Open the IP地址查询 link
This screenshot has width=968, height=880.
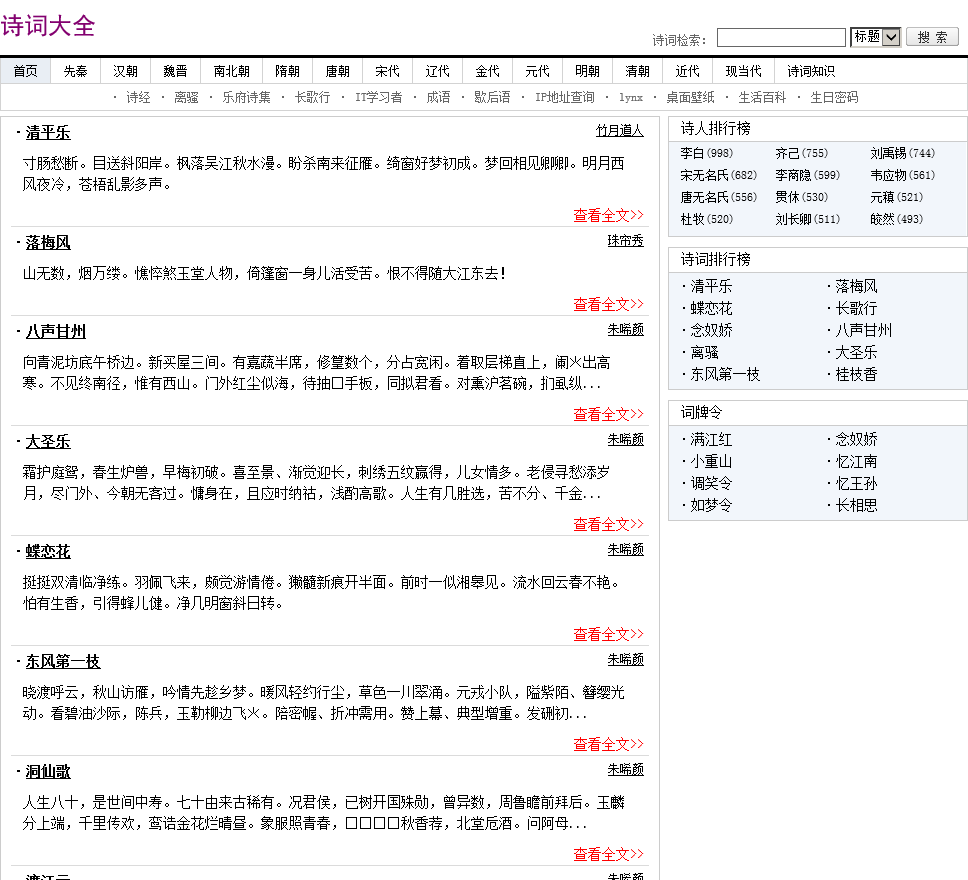[564, 98]
